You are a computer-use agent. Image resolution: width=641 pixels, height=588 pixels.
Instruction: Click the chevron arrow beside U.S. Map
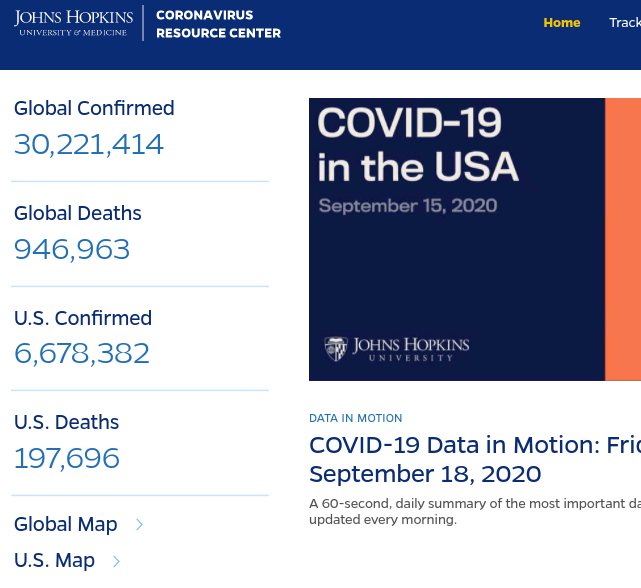[117, 561]
